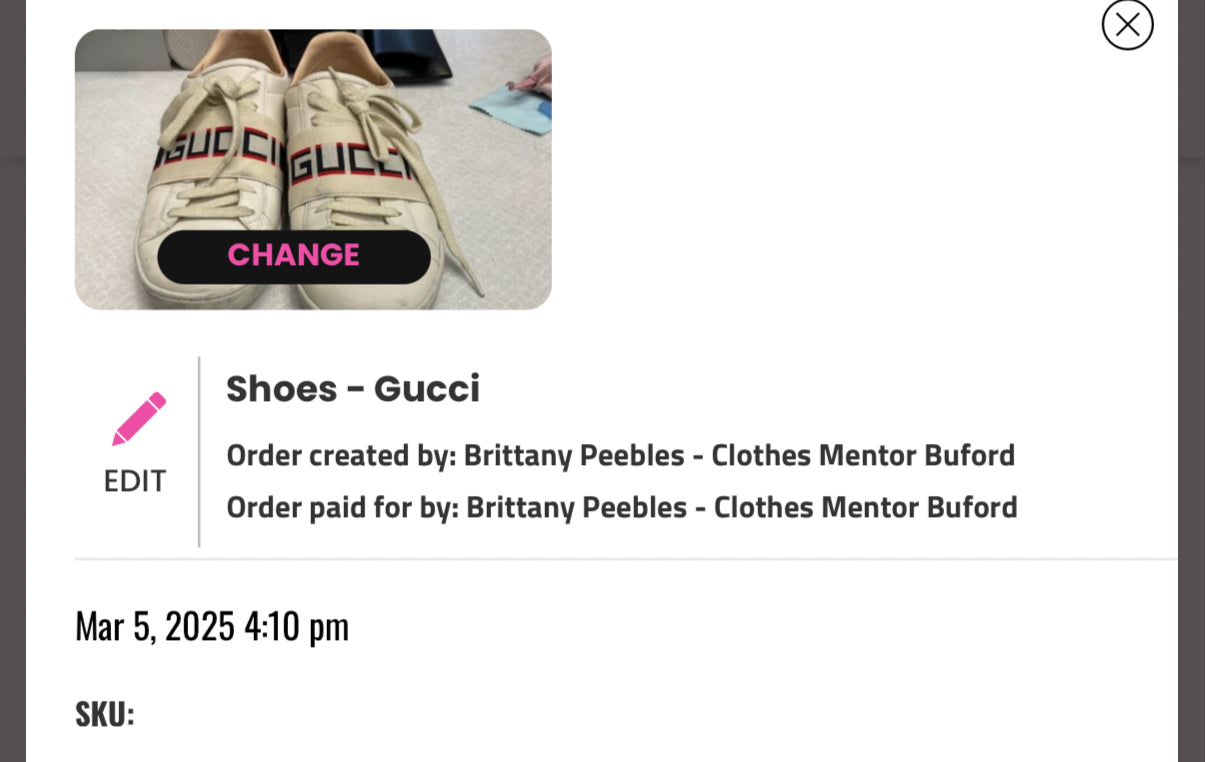
Task: Click the Order paid for by line
Action: 622,508
